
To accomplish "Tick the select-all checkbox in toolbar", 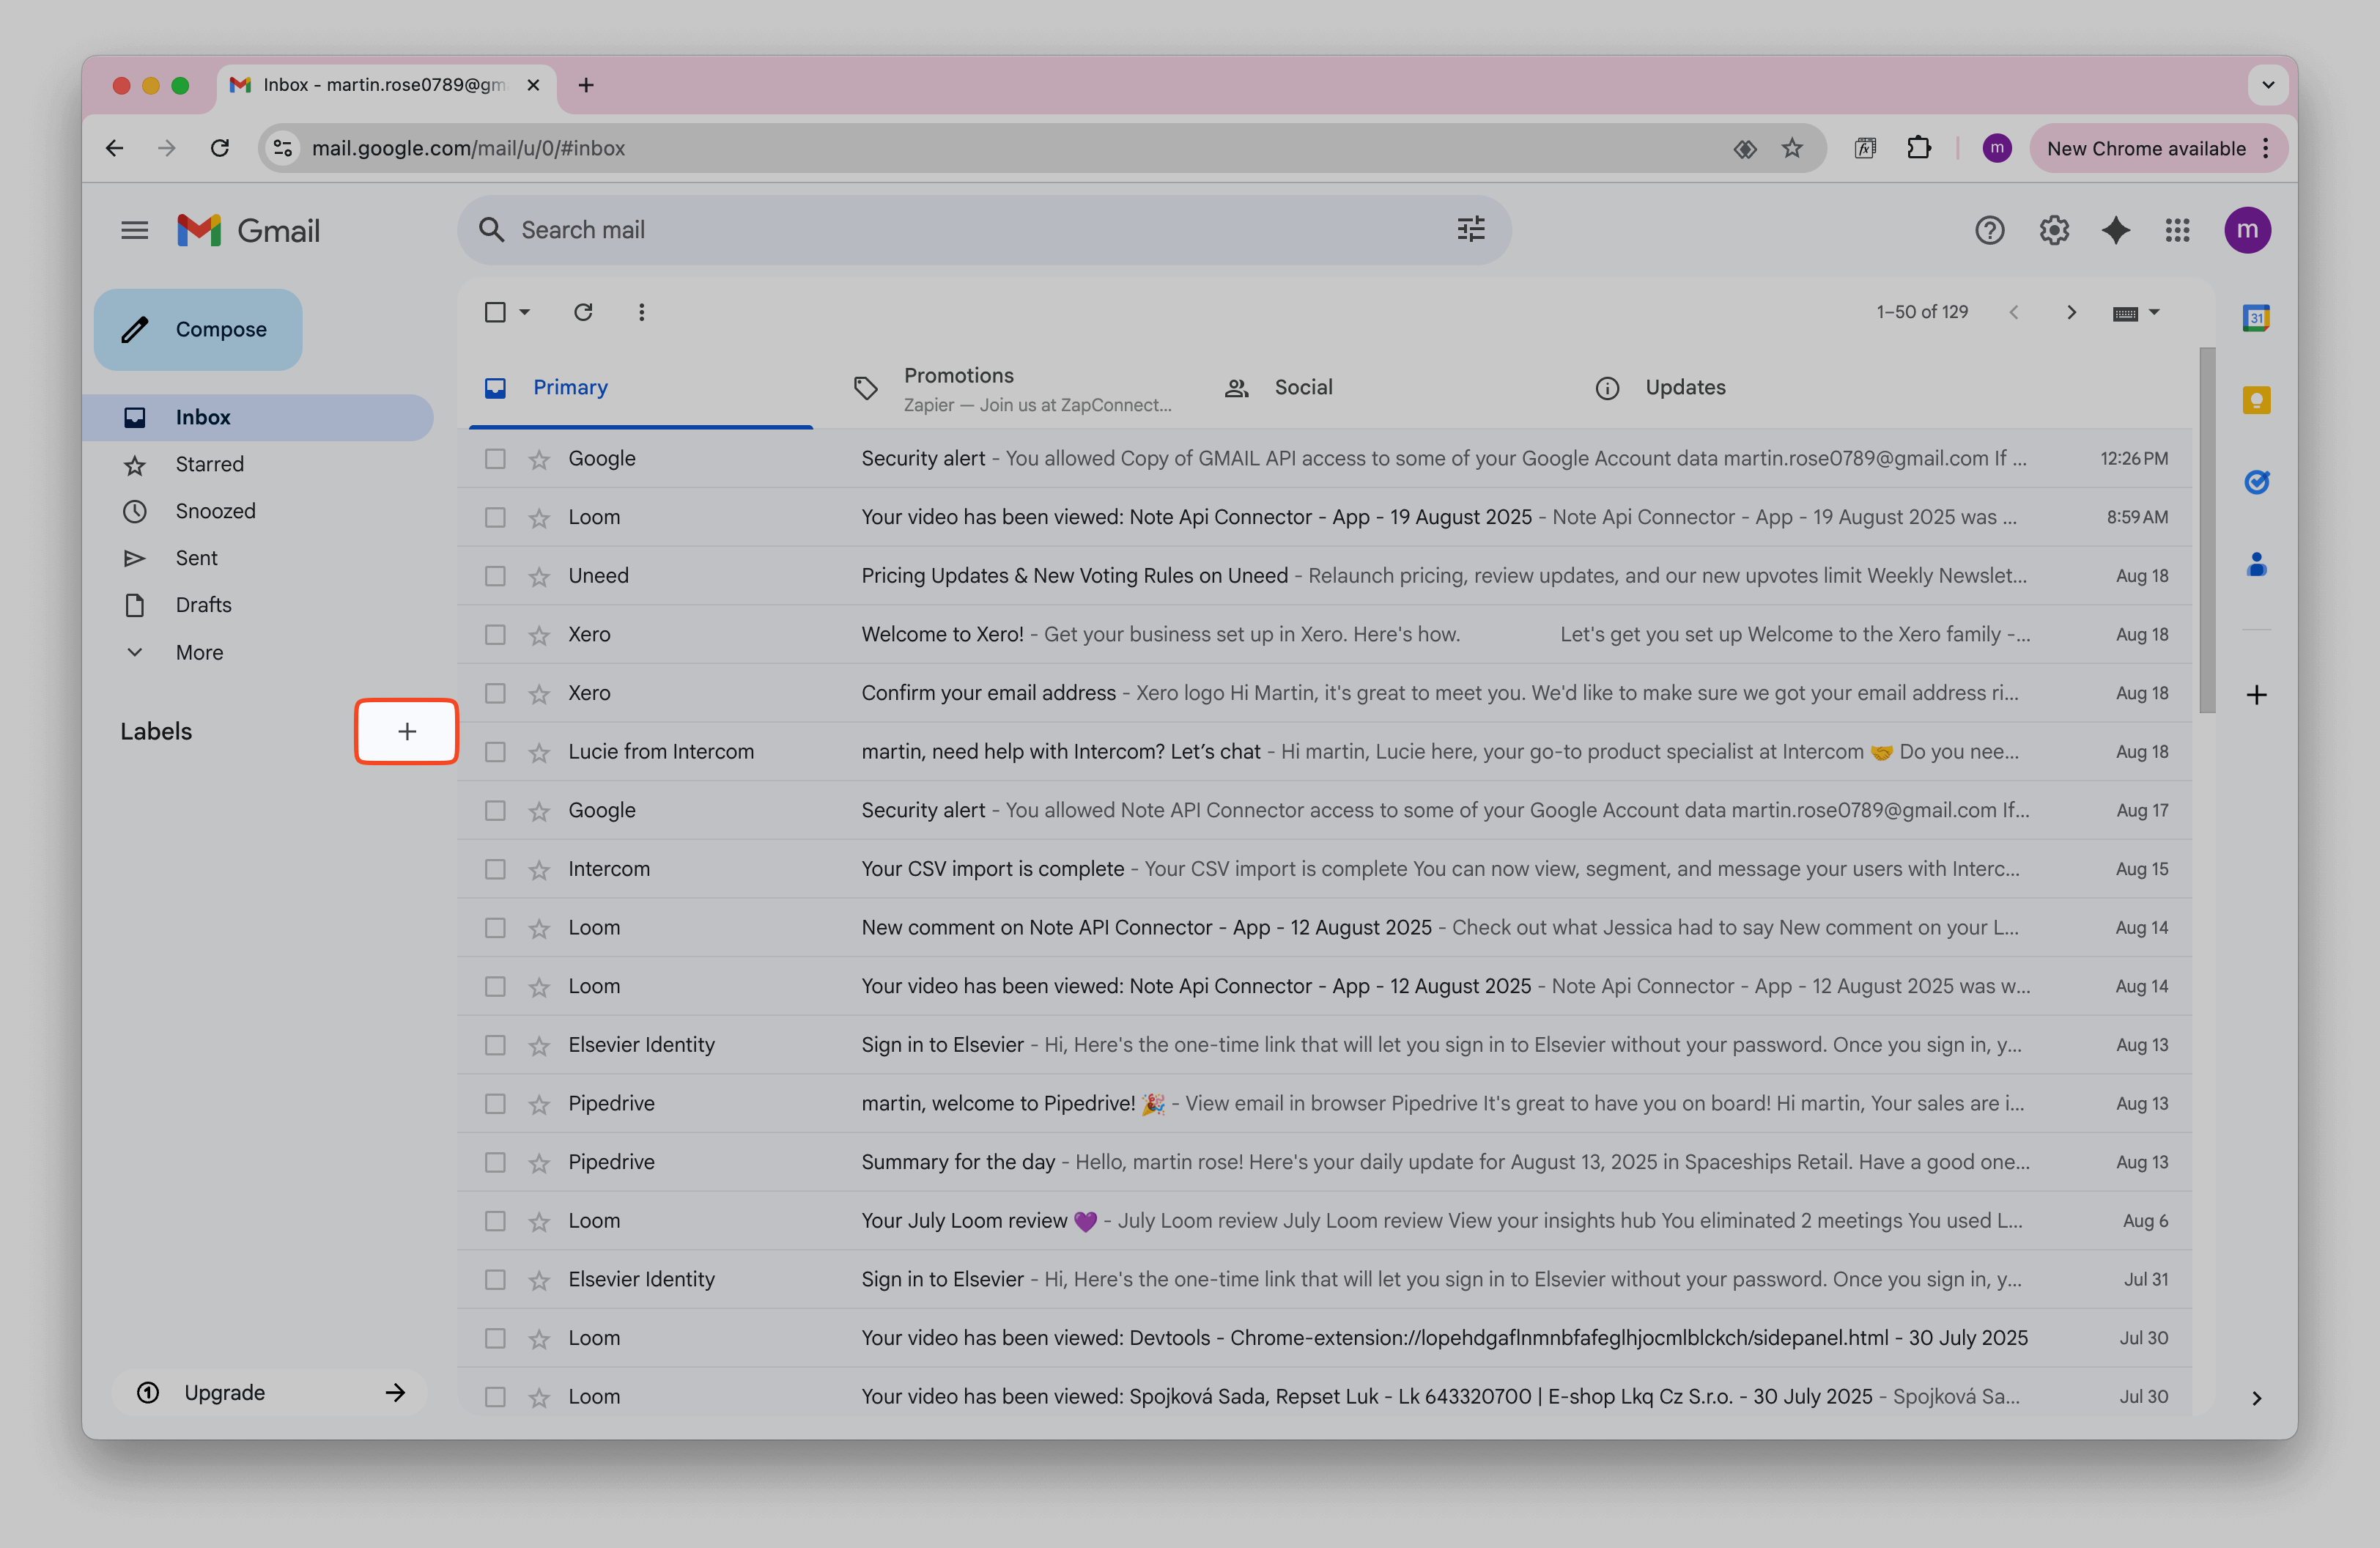I will 495,312.
